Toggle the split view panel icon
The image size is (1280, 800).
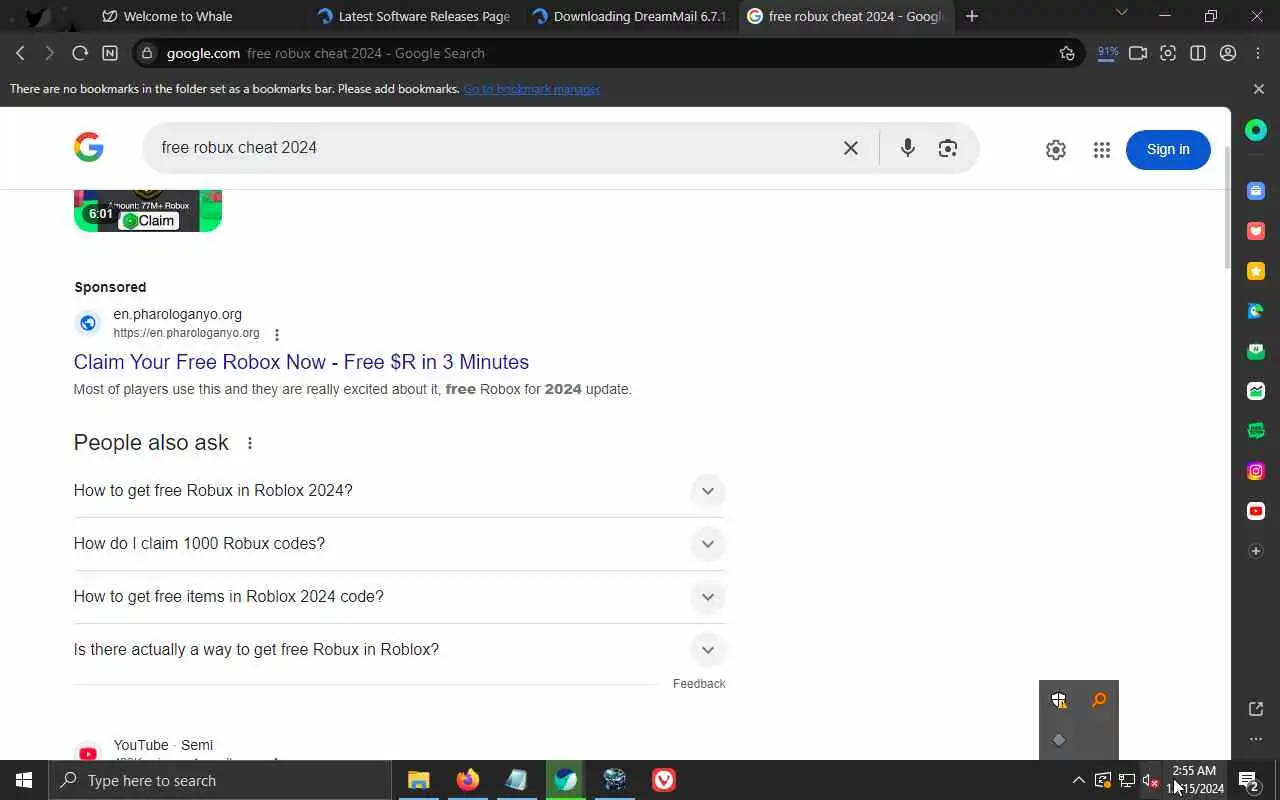point(1198,53)
